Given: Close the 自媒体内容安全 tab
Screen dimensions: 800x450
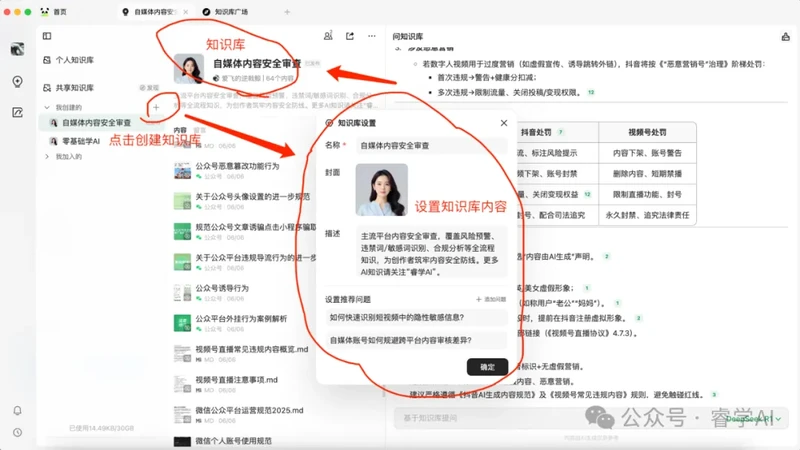Looking at the screenshot, I should 186,12.
